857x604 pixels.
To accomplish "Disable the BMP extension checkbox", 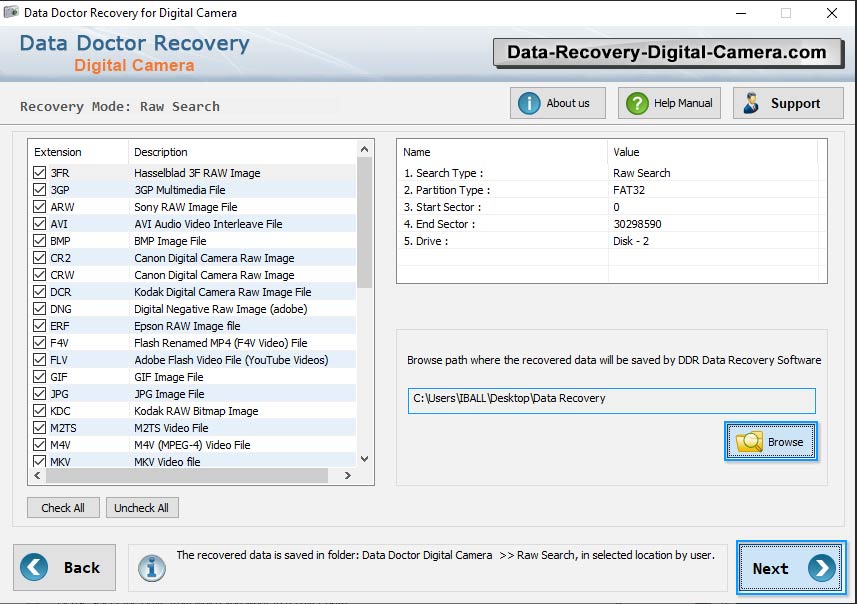I will coord(39,241).
